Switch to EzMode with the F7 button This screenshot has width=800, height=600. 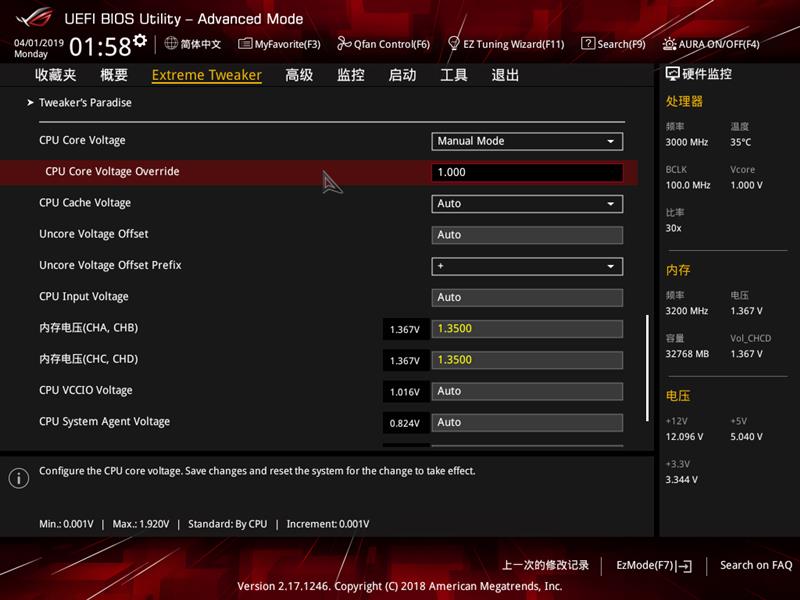650,565
